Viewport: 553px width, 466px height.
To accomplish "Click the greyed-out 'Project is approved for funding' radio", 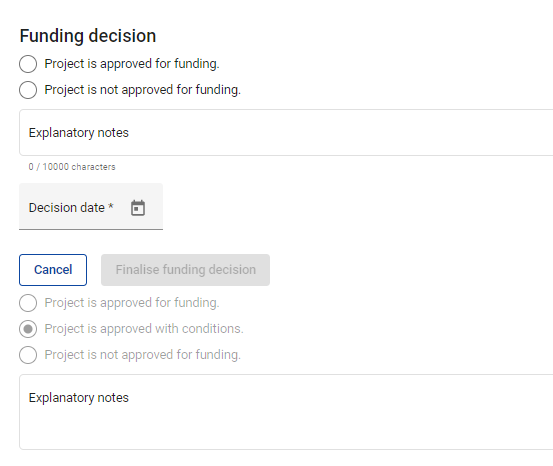I will [x=28, y=303].
